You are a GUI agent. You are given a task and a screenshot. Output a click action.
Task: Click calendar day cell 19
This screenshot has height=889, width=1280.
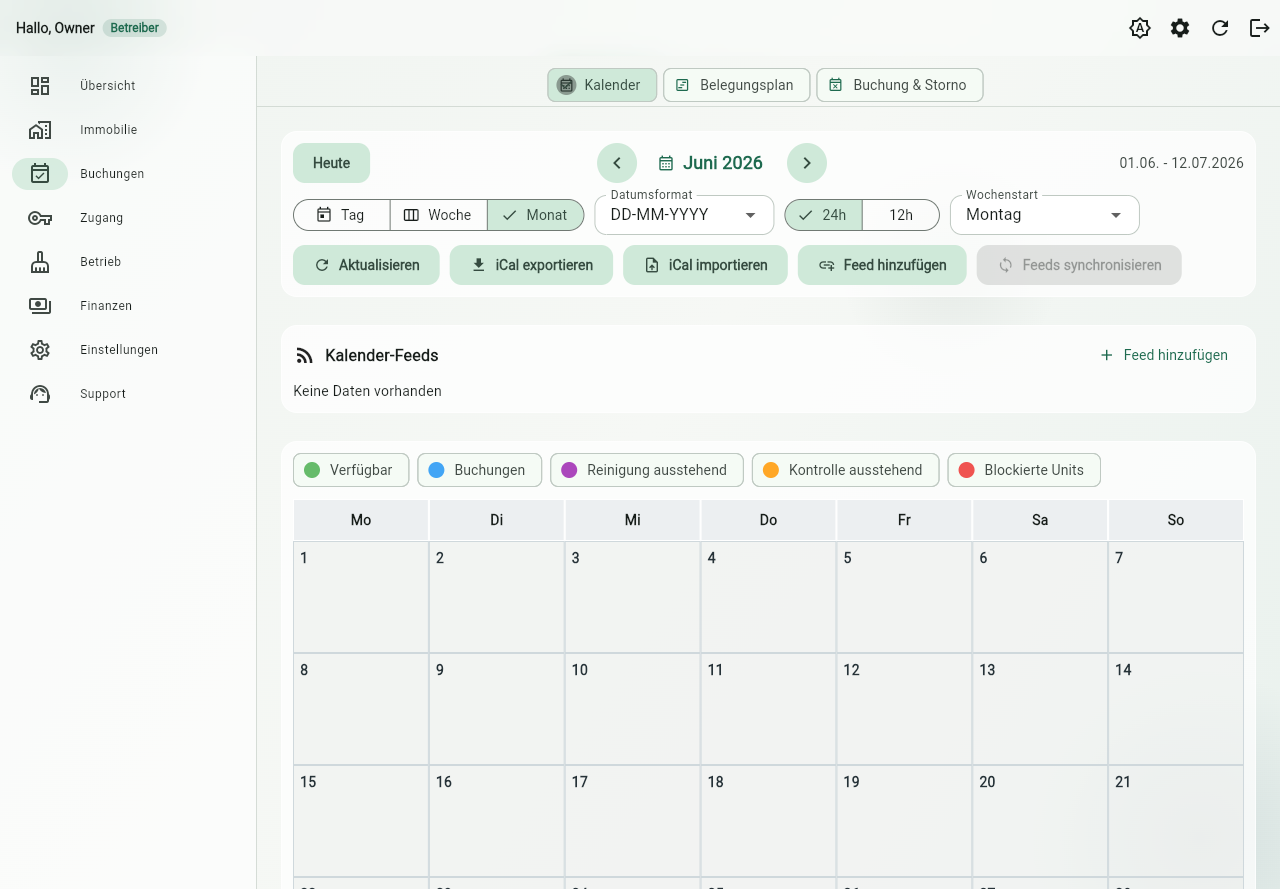pyautogui.click(x=904, y=821)
